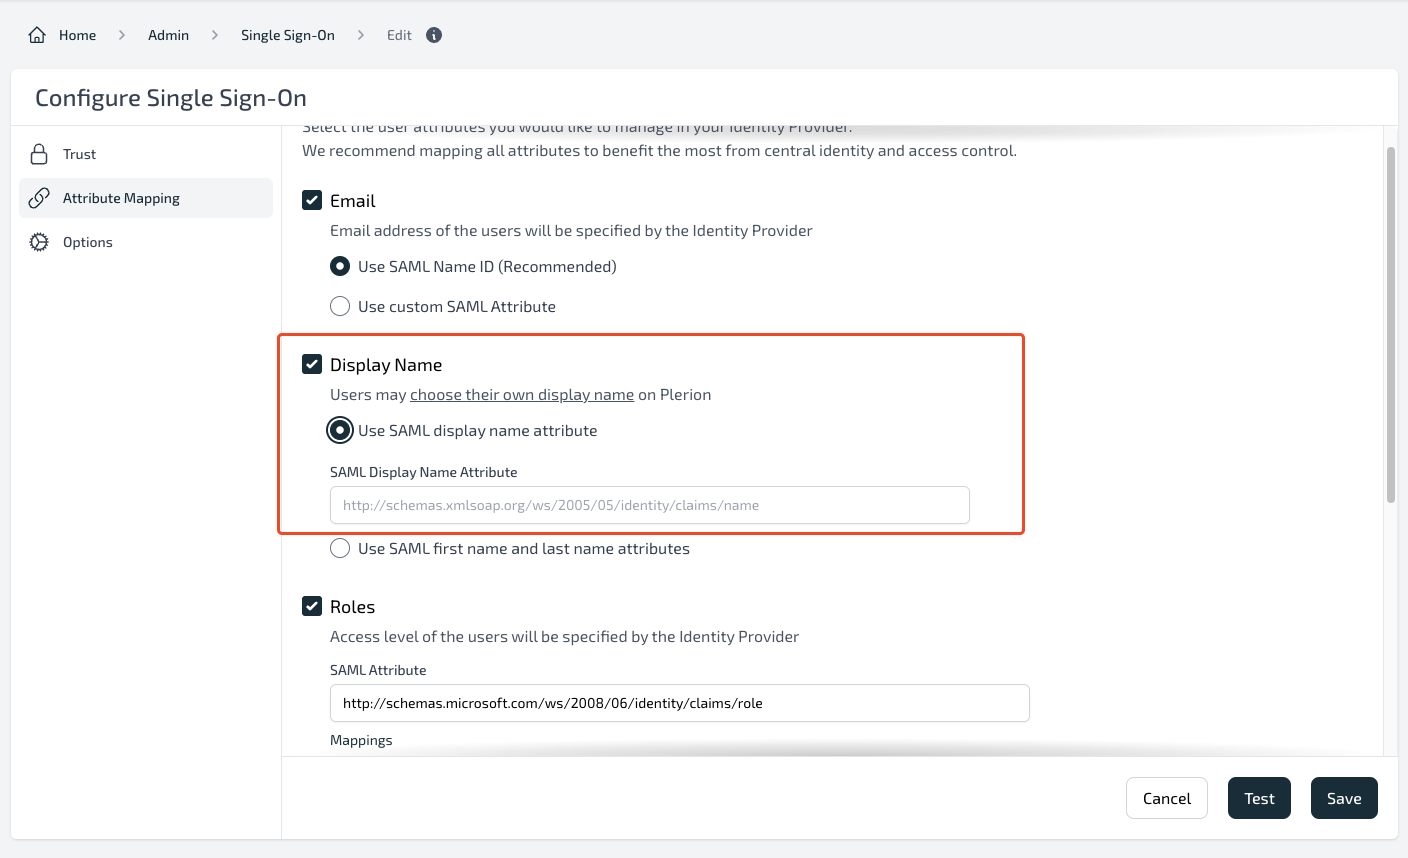
Task: Click the Roles SAML Attribute field
Action: [680, 703]
